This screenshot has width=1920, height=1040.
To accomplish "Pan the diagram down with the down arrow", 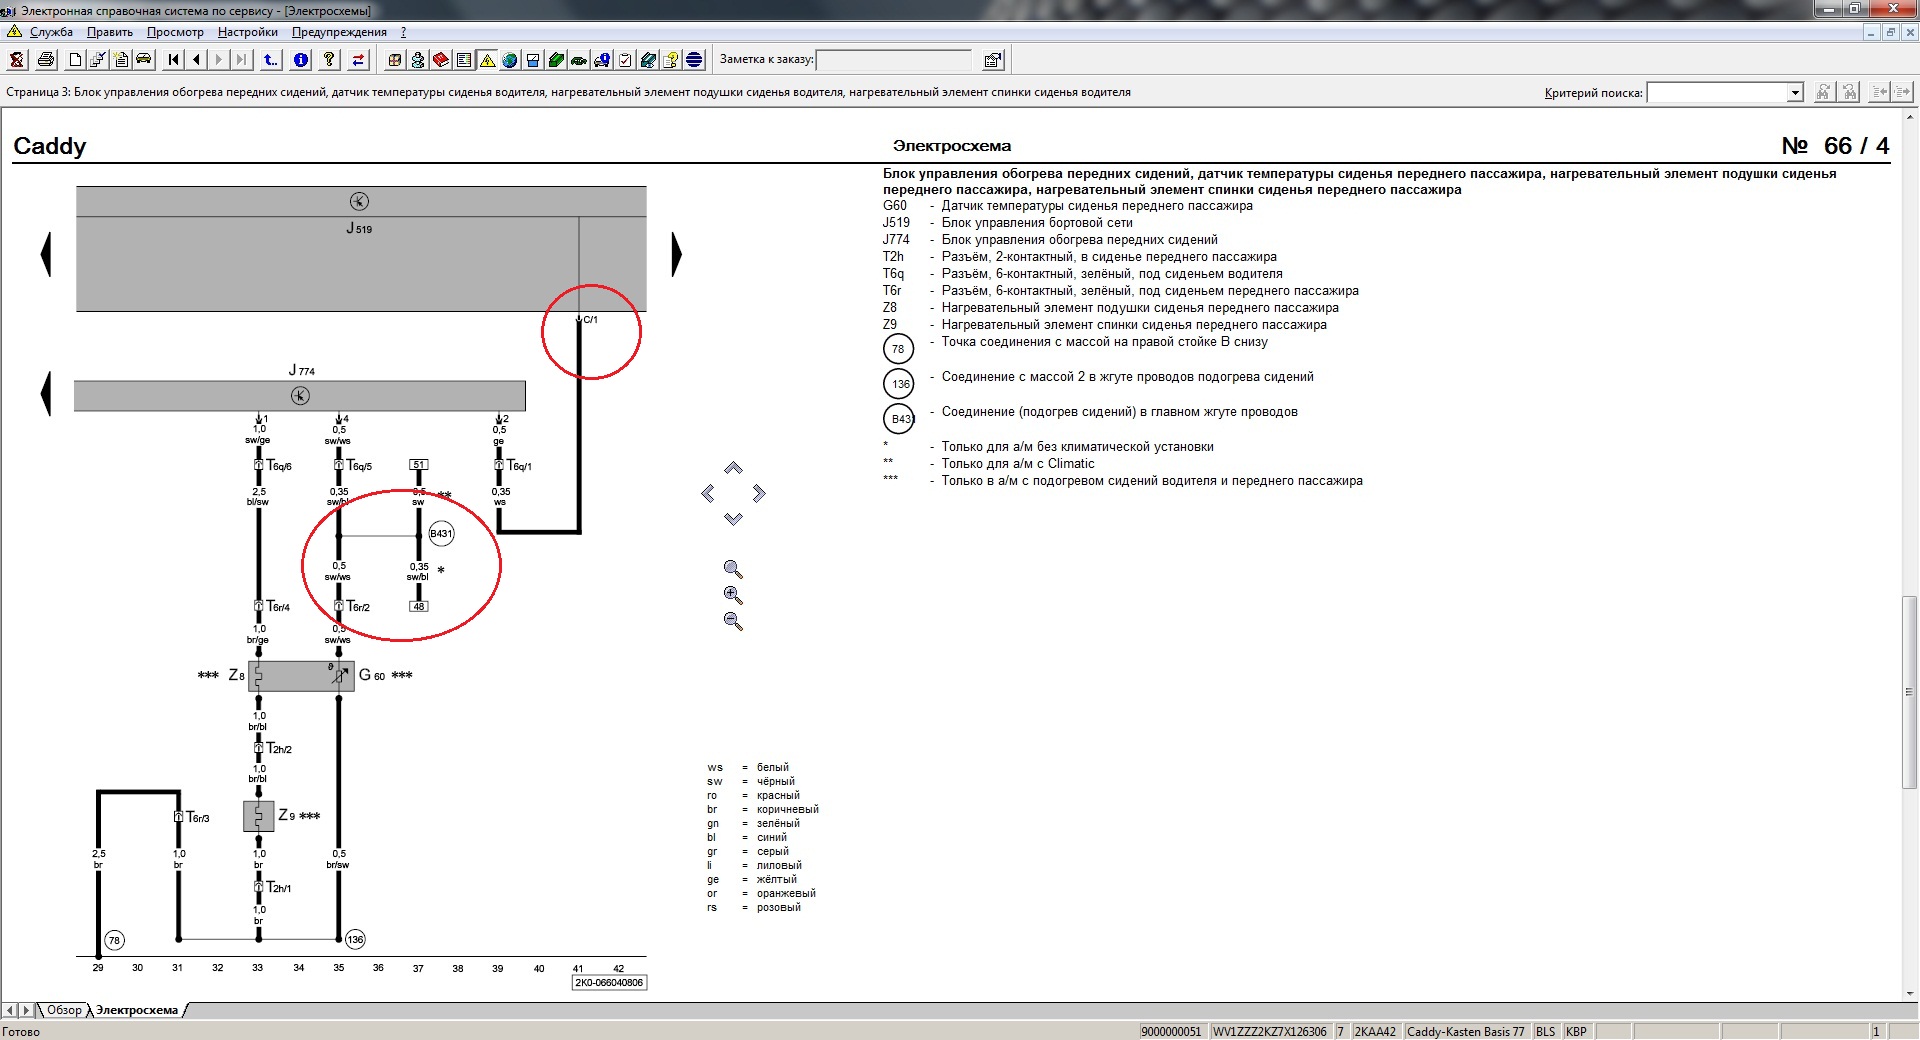I will coord(733,518).
